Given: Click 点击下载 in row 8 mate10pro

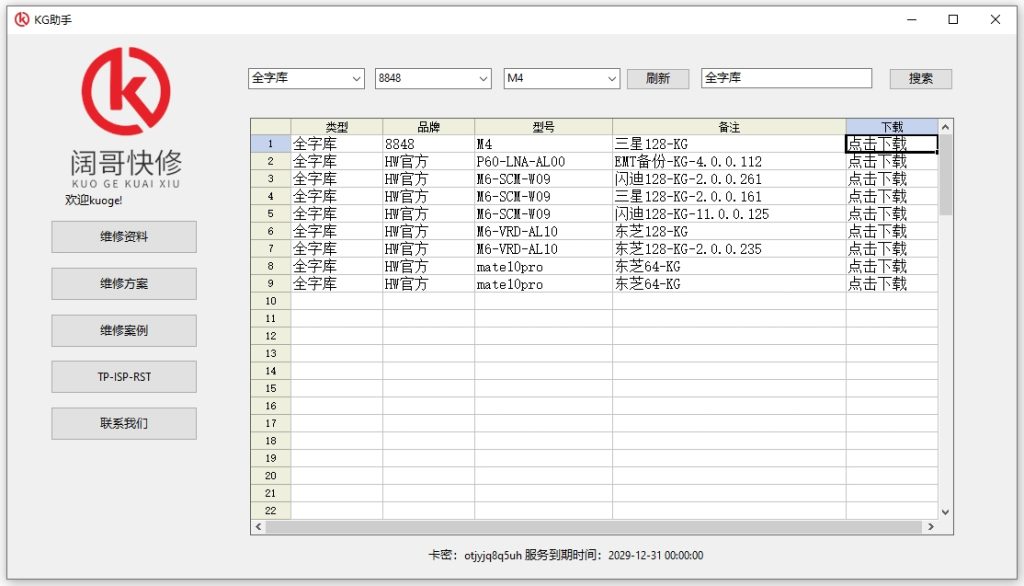Looking at the screenshot, I should pyautogui.click(x=891, y=267).
